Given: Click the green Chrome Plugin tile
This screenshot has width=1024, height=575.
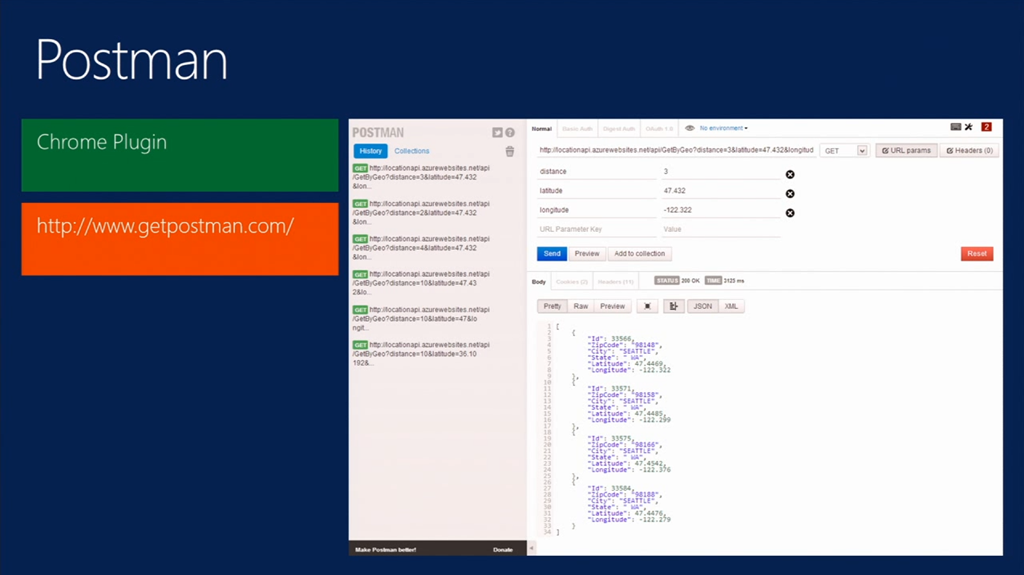Looking at the screenshot, I should coord(180,155).
